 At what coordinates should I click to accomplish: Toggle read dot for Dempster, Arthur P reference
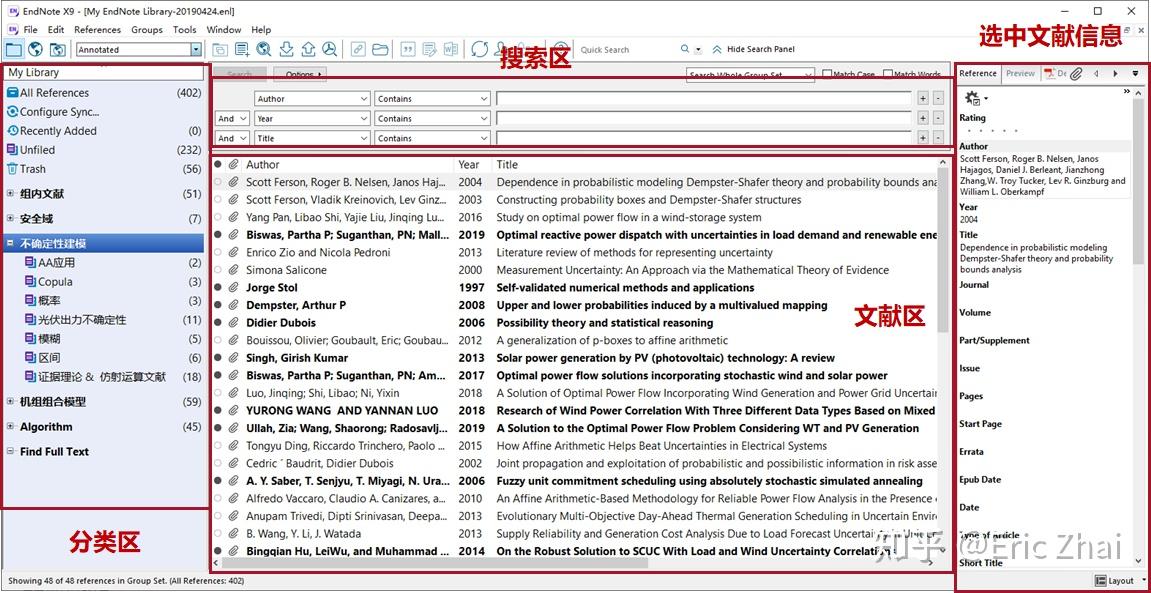217,305
